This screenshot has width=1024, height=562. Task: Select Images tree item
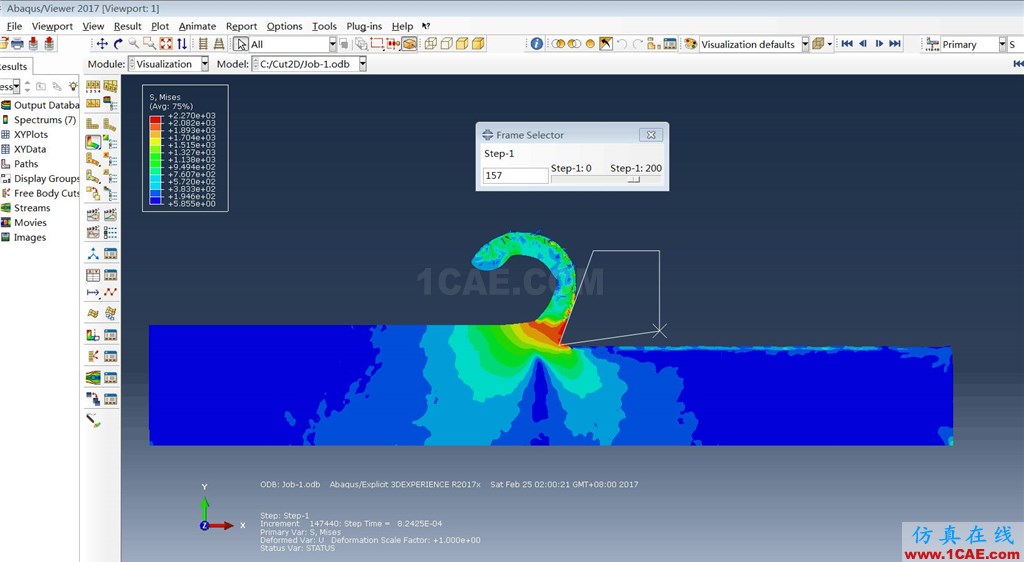coord(24,238)
